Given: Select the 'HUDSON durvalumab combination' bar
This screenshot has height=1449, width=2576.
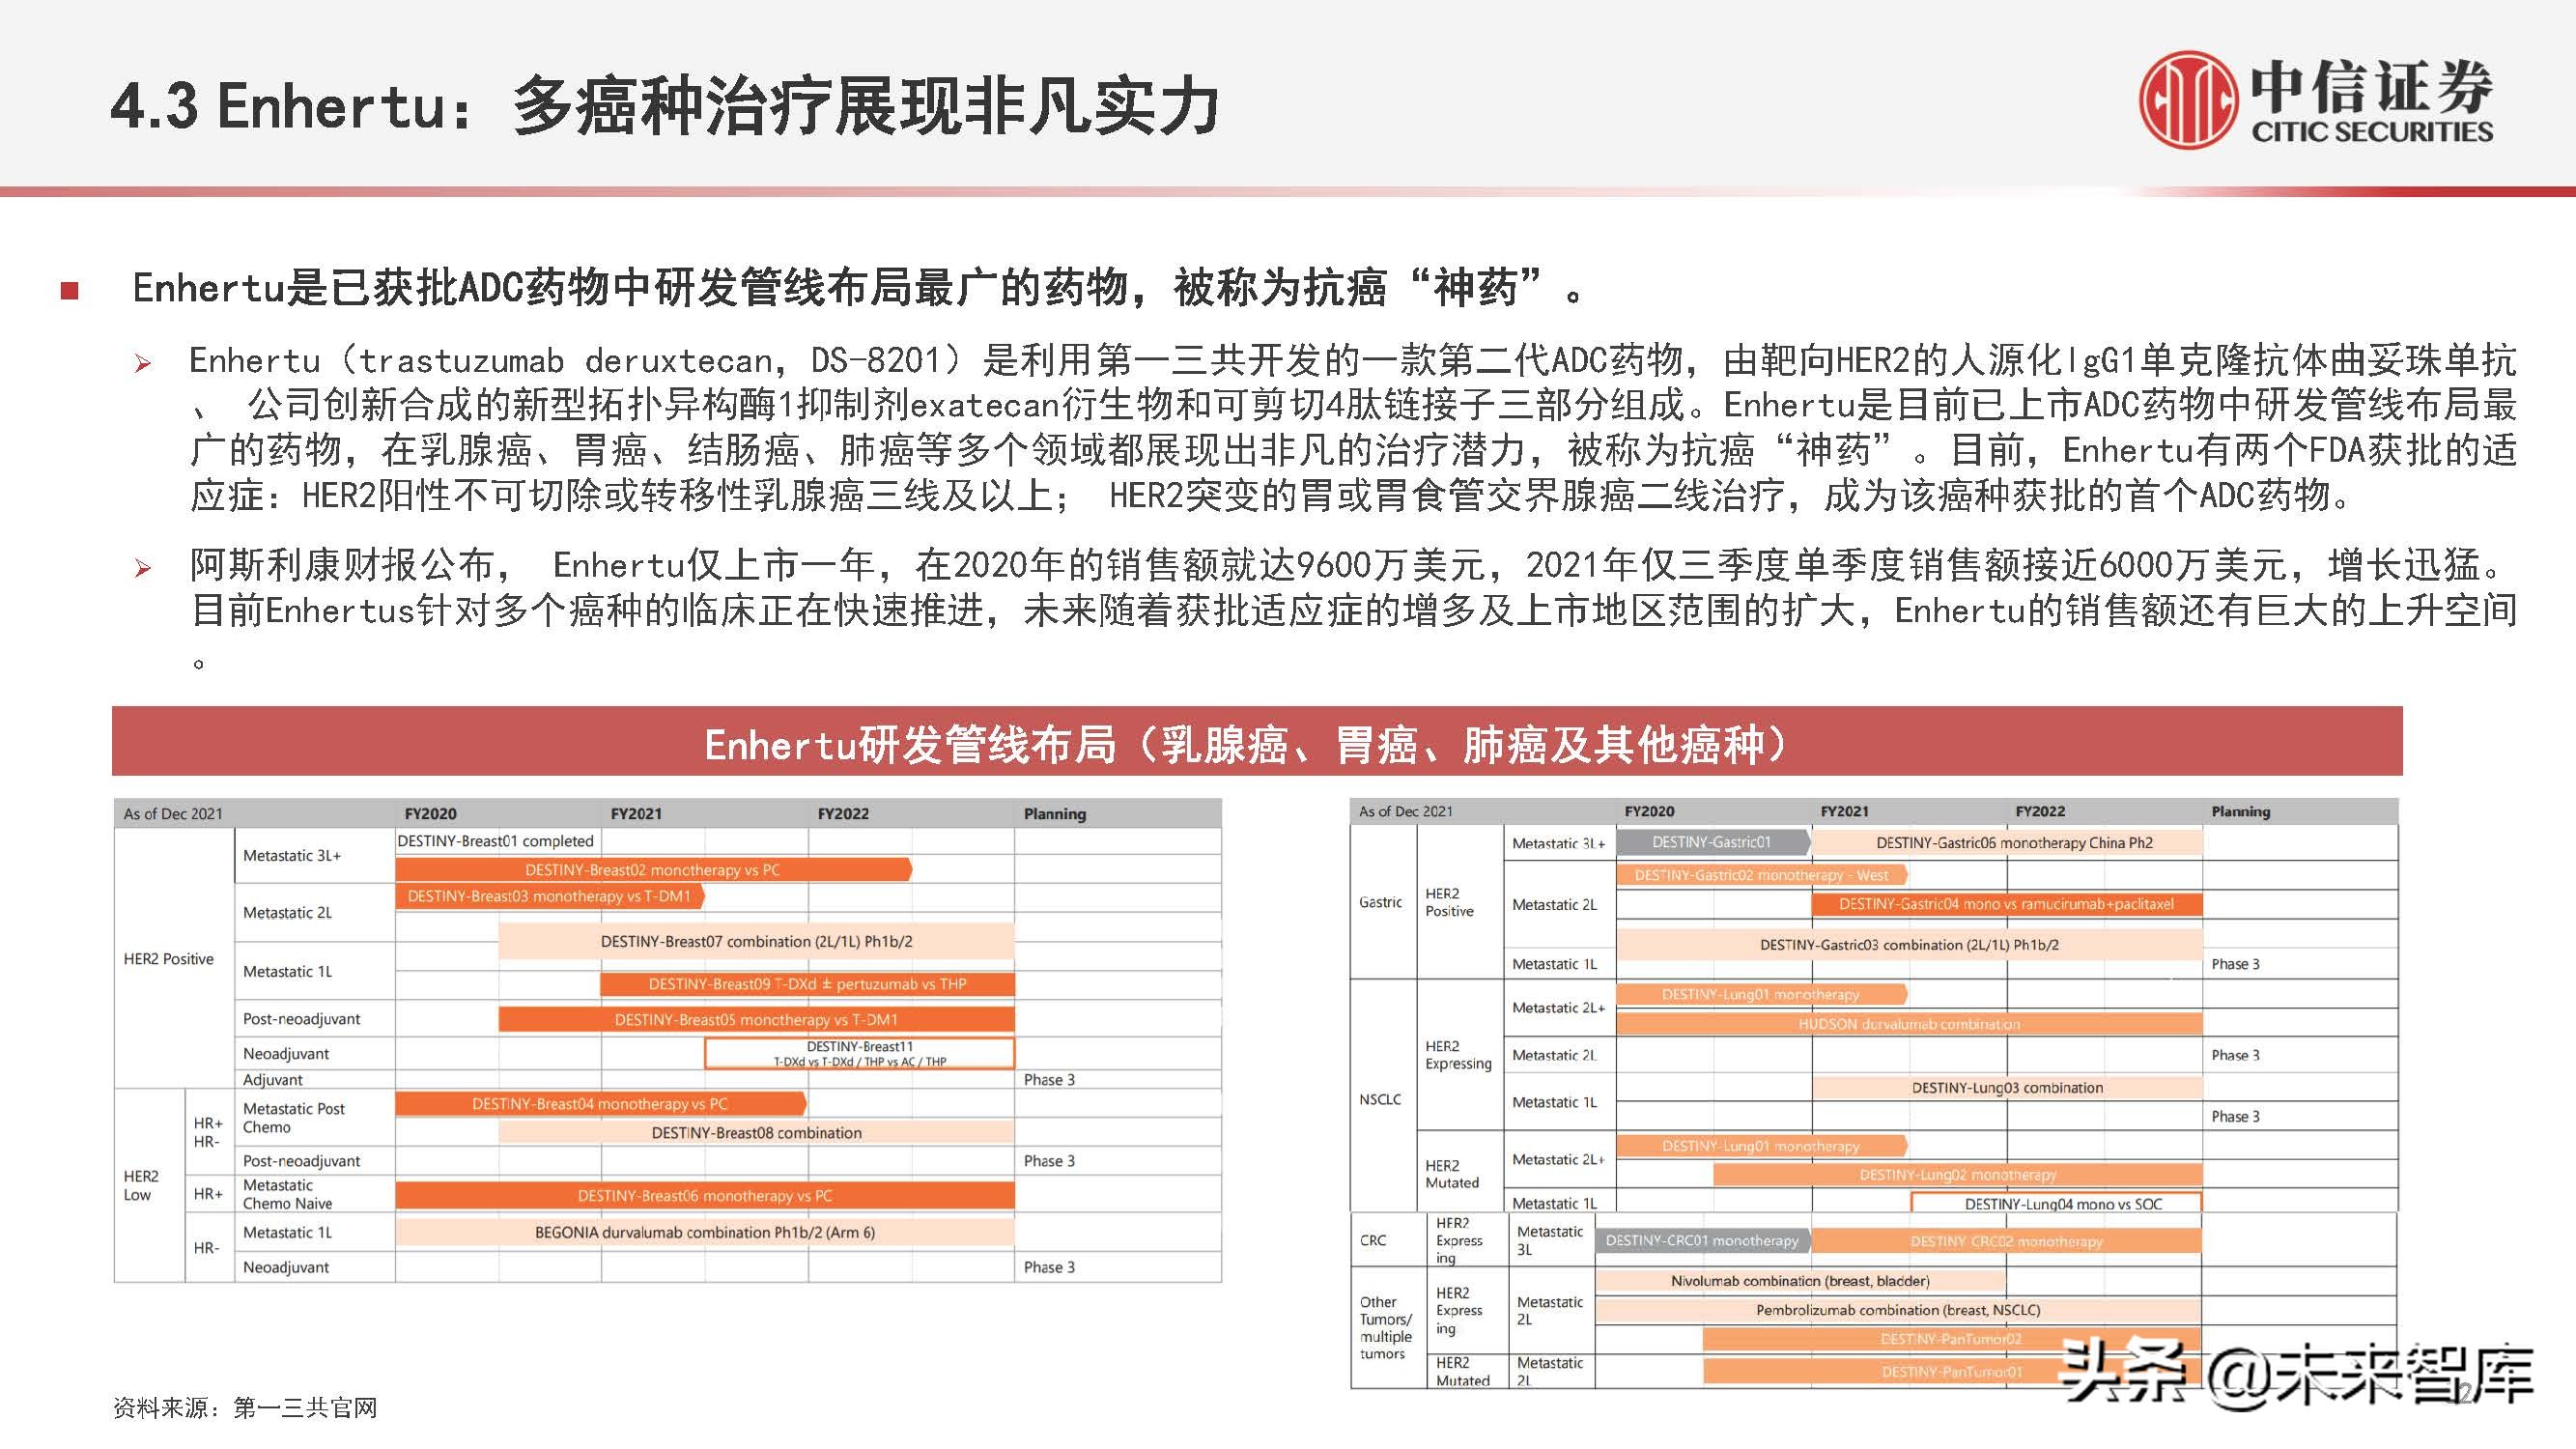Looking at the screenshot, I should coord(1909,1024).
